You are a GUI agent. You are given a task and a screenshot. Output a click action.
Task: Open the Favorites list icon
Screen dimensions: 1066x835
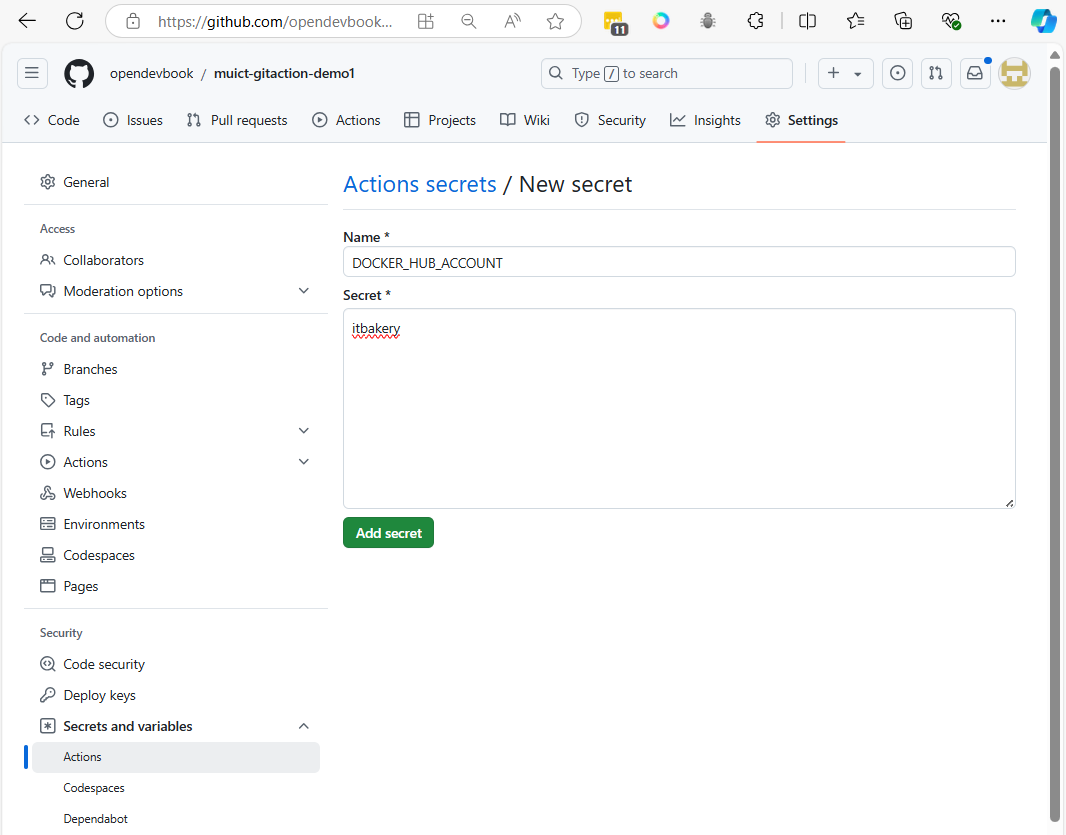click(855, 21)
